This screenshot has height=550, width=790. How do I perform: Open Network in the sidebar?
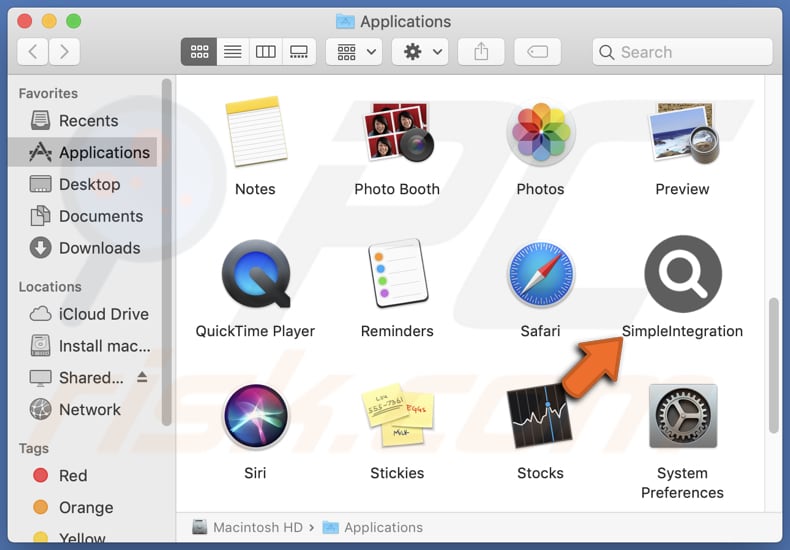(83, 409)
